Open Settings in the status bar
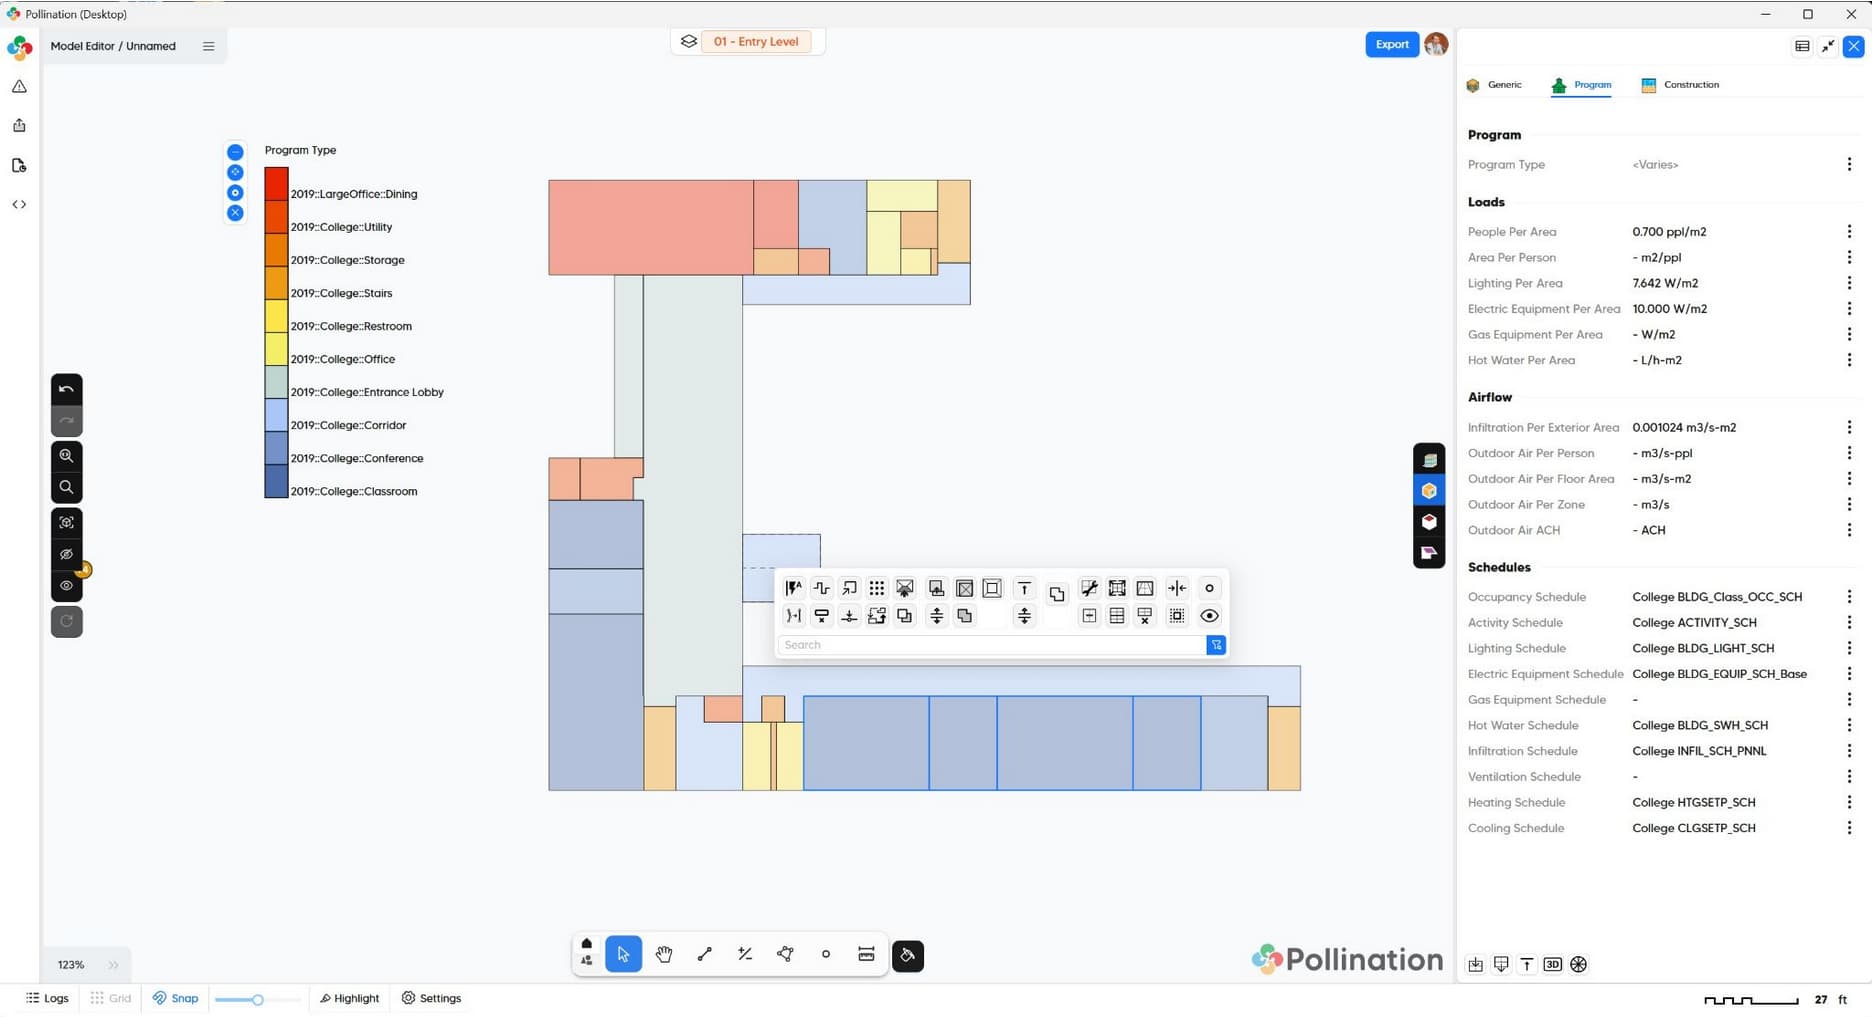 click(x=432, y=998)
